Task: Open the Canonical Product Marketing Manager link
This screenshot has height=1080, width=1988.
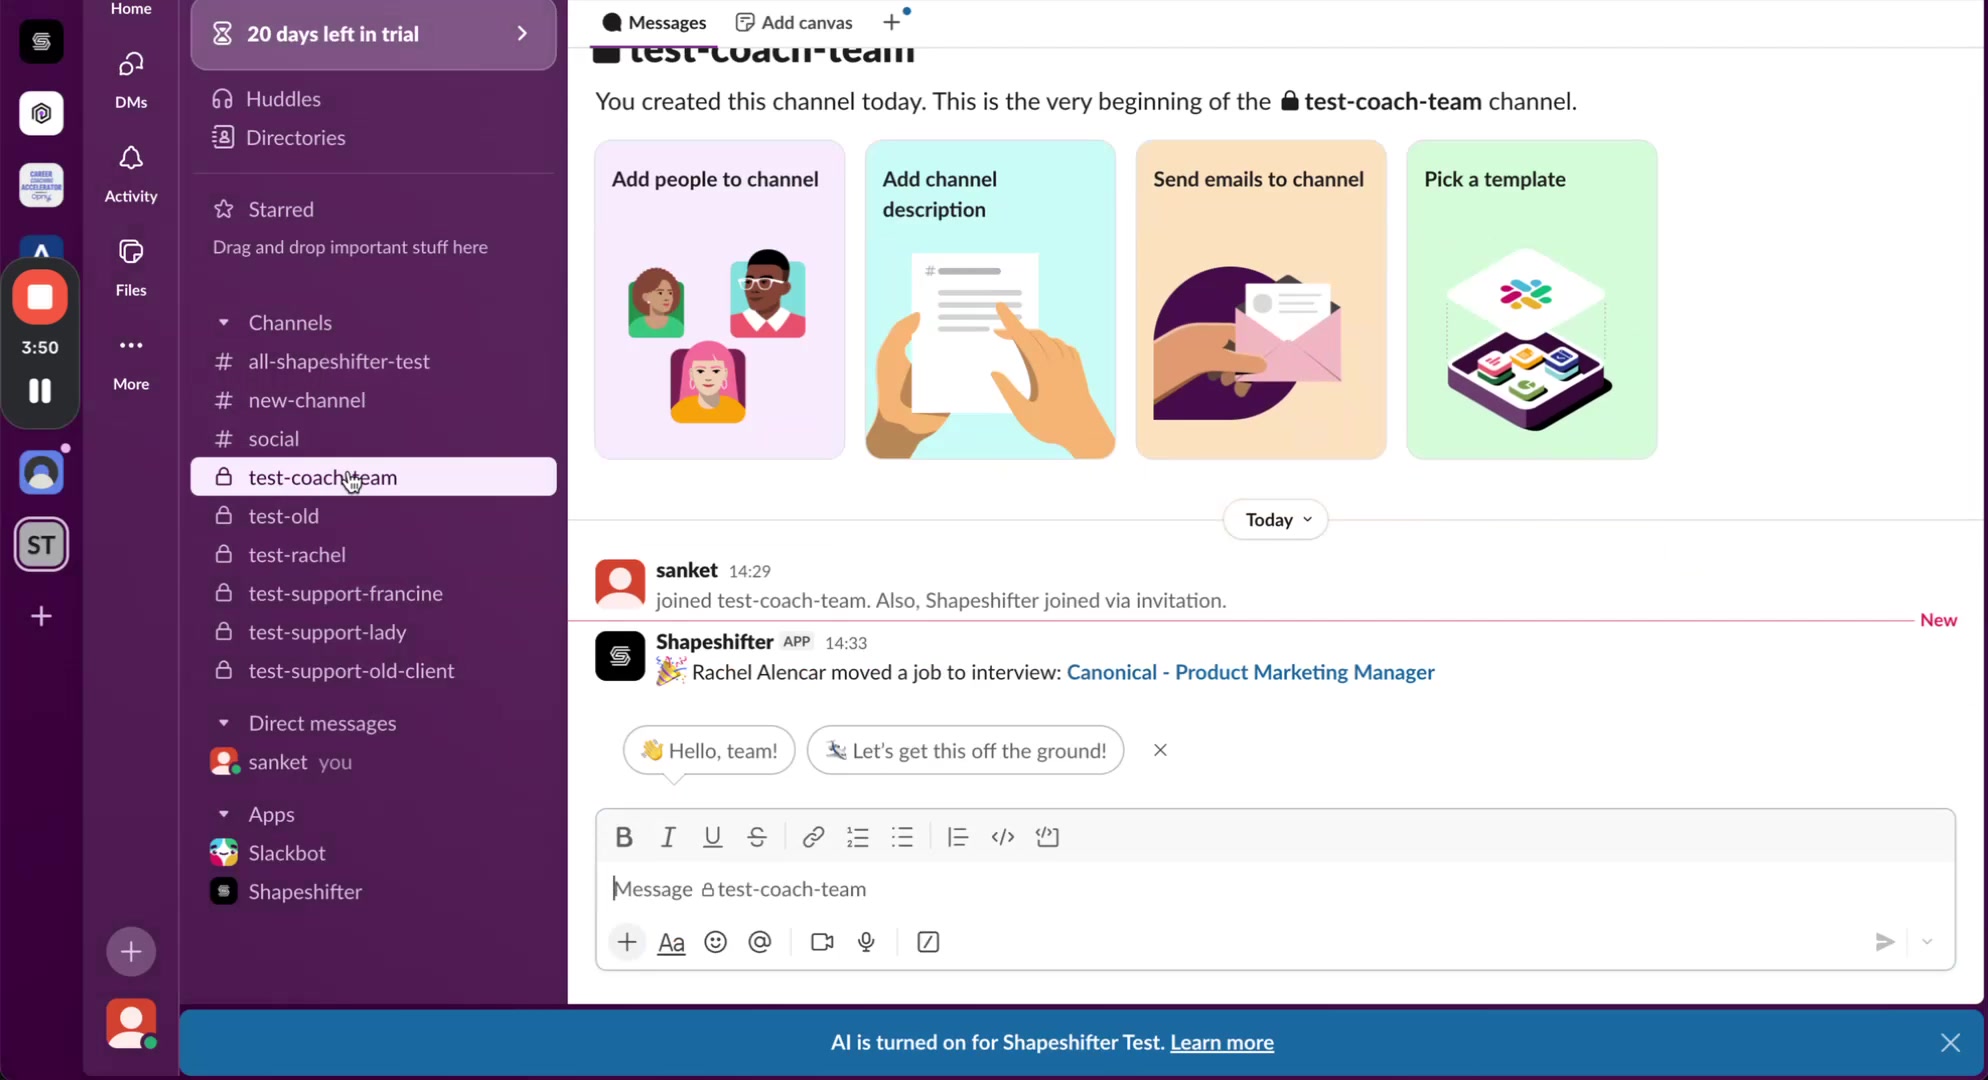Action: click(1249, 672)
